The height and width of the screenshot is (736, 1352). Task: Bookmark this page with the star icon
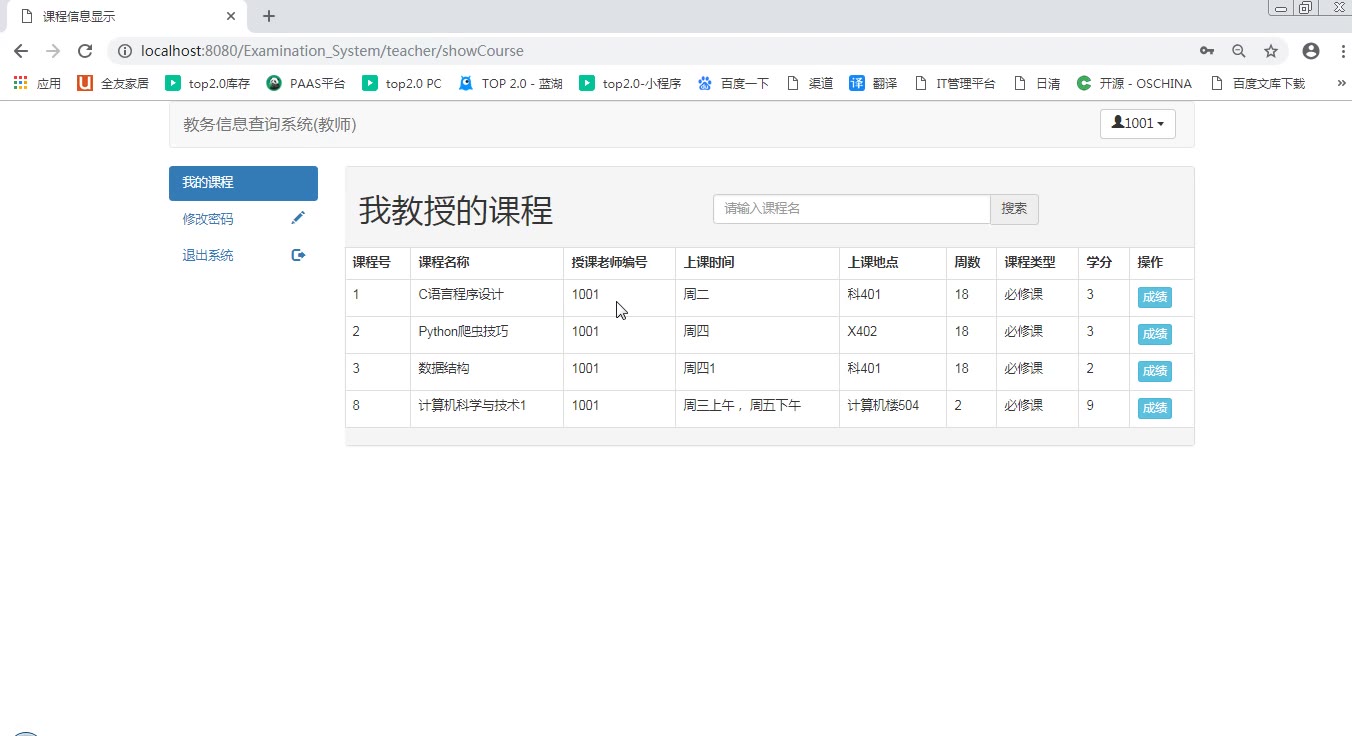[1271, 51]
